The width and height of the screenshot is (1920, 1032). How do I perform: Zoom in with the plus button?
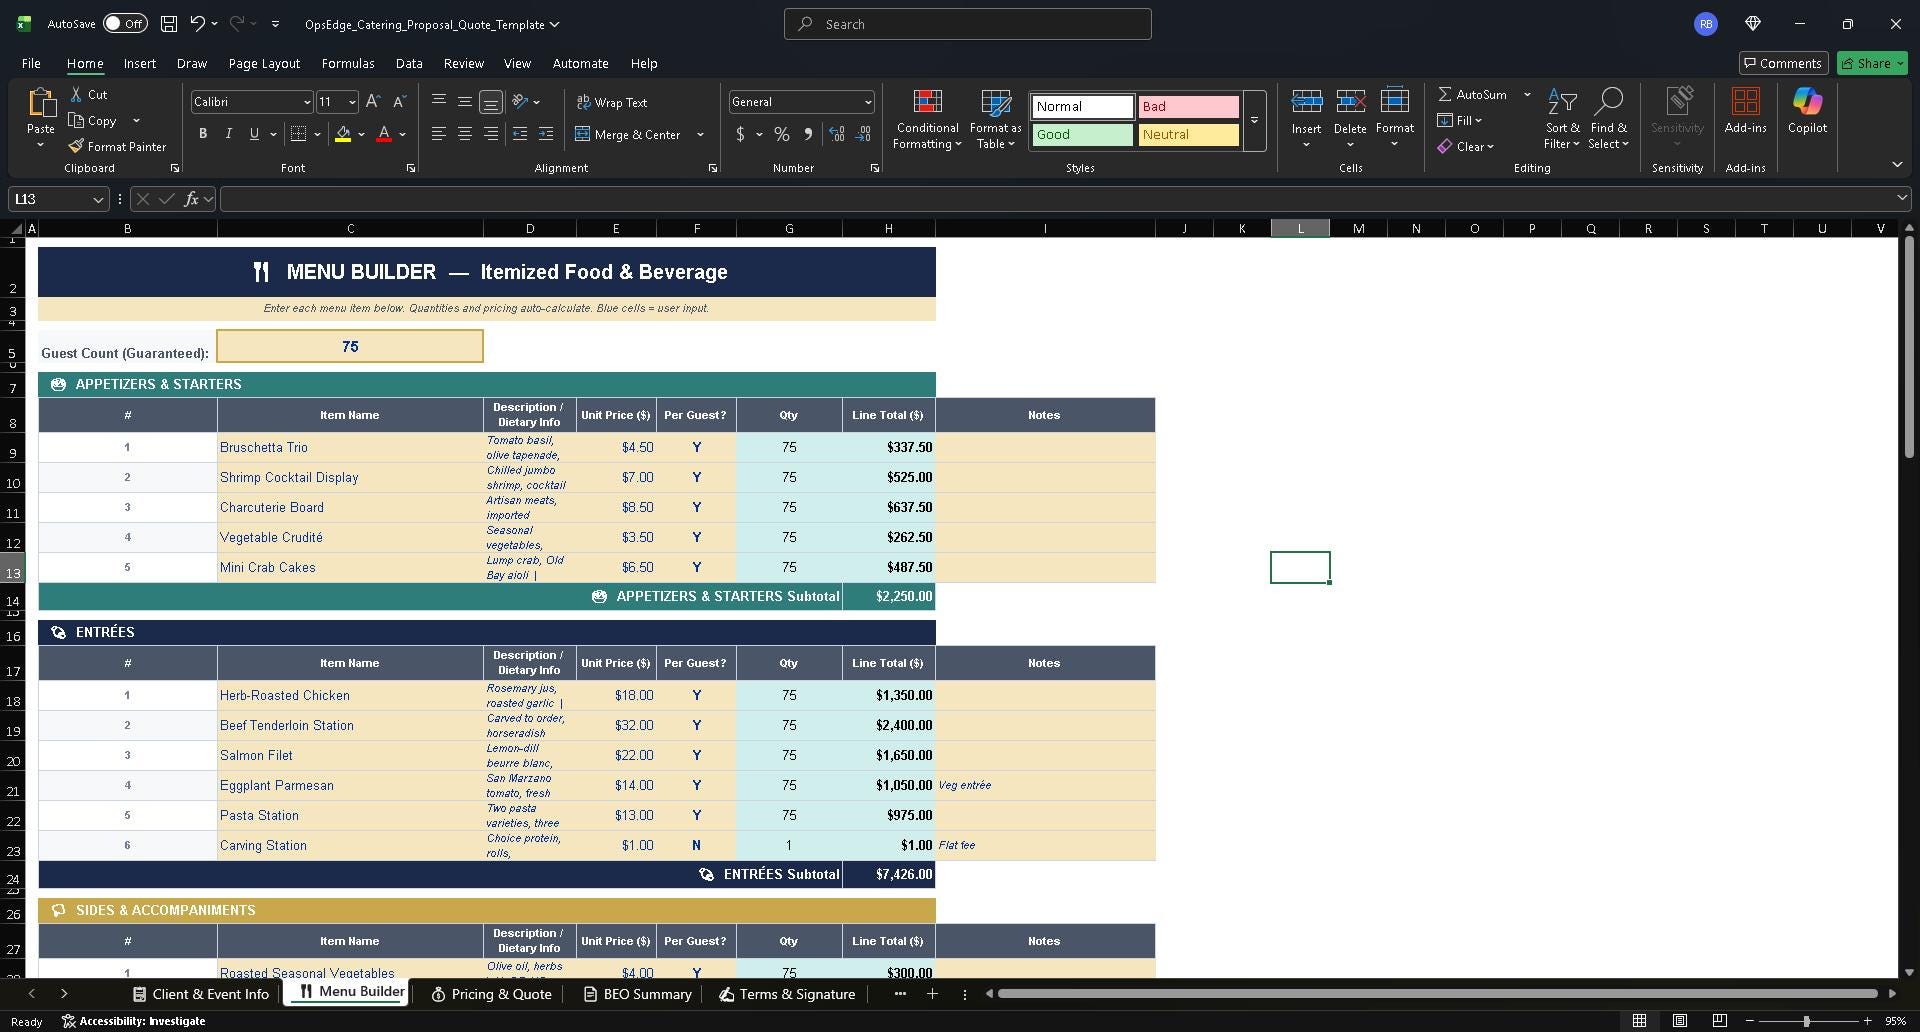(x=1867, y=1021)
